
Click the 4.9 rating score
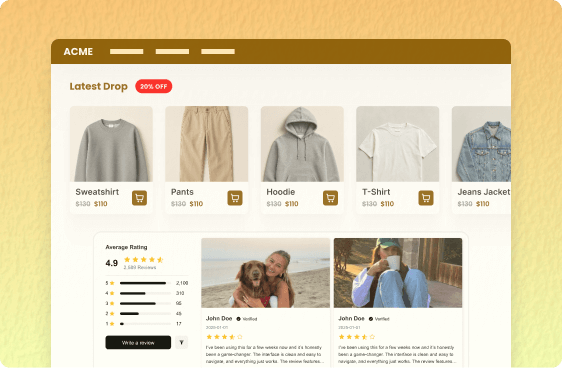point(111,263)
